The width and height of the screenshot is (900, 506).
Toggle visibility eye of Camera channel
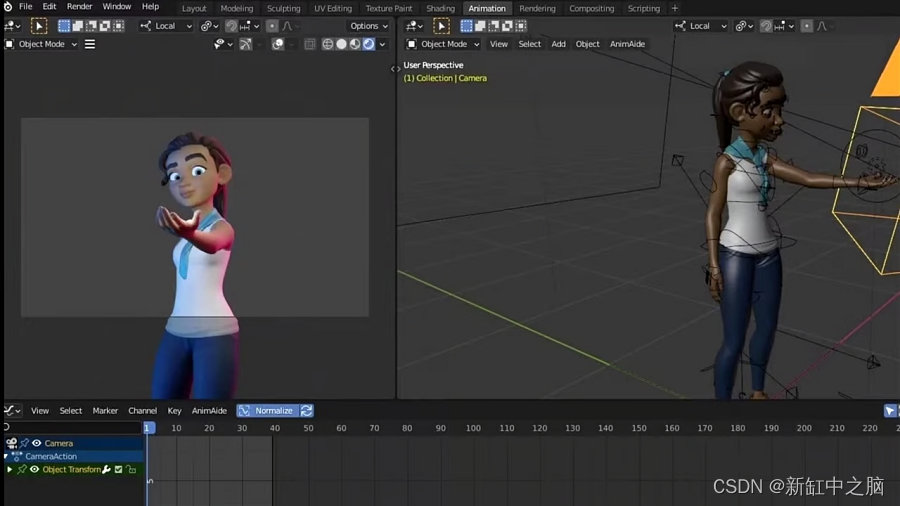click(37, 443)
